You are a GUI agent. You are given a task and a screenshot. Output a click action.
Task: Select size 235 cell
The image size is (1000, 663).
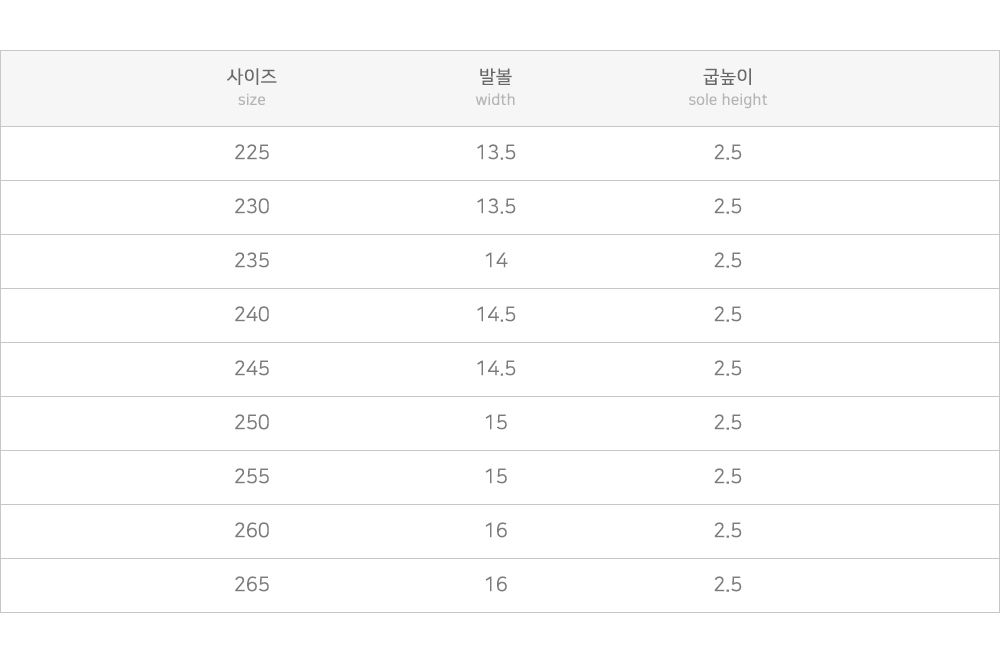[x=252, y=261]
